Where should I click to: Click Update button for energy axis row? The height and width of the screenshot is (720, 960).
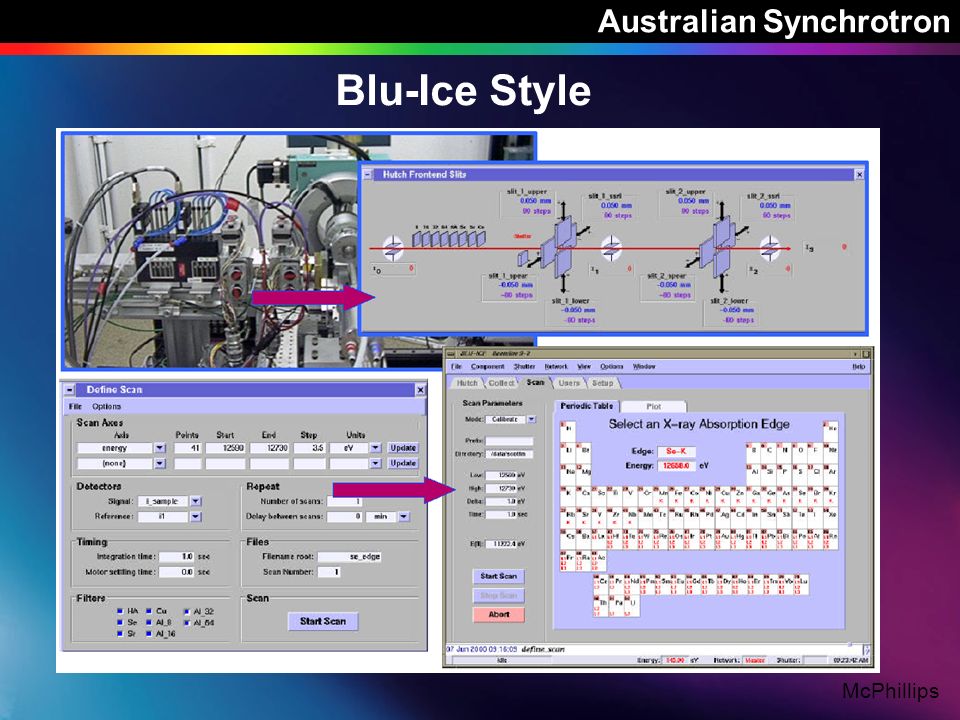[403, 448]
